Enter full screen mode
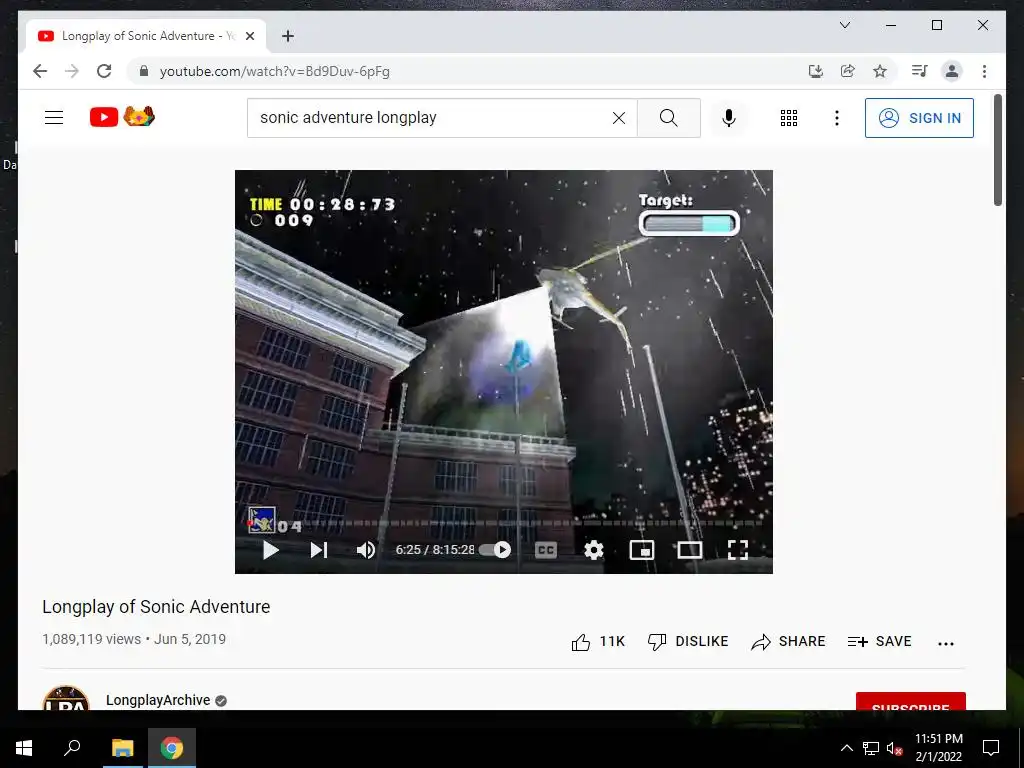Image resolution: width=1024 pixels, height=768 pixels. pyautogui.click(x=737, y=550)
